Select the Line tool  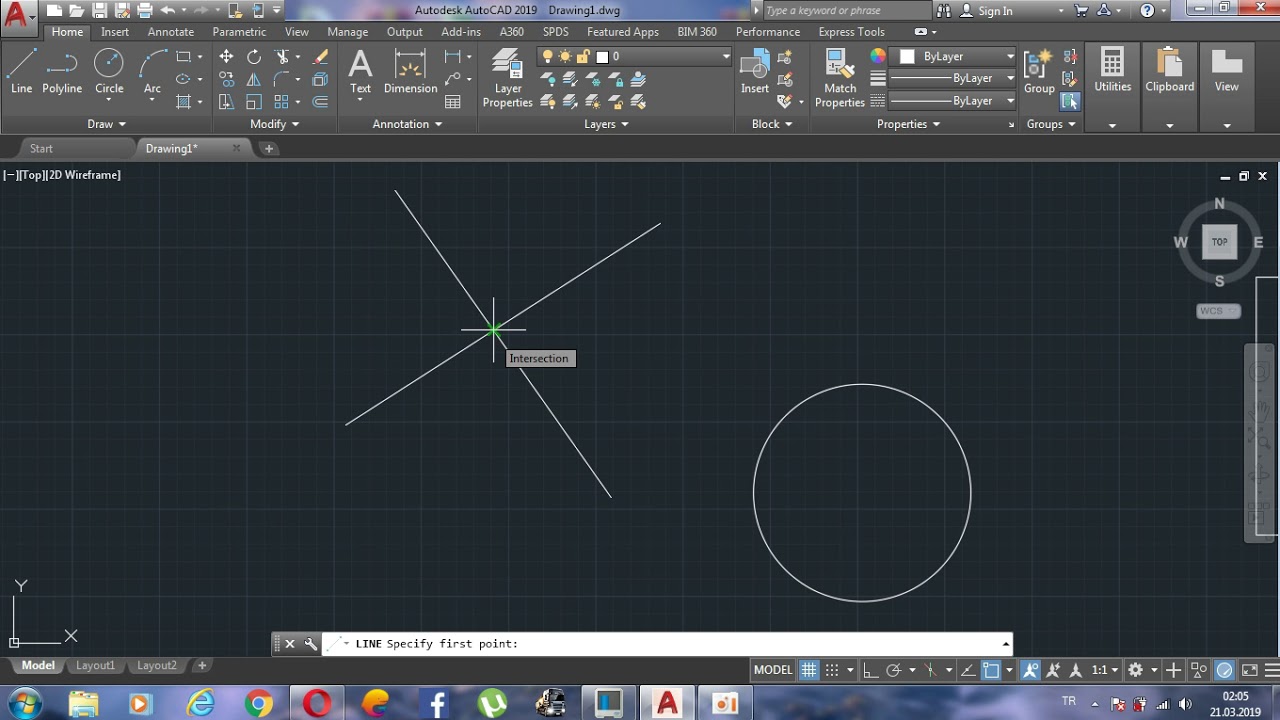21,72
